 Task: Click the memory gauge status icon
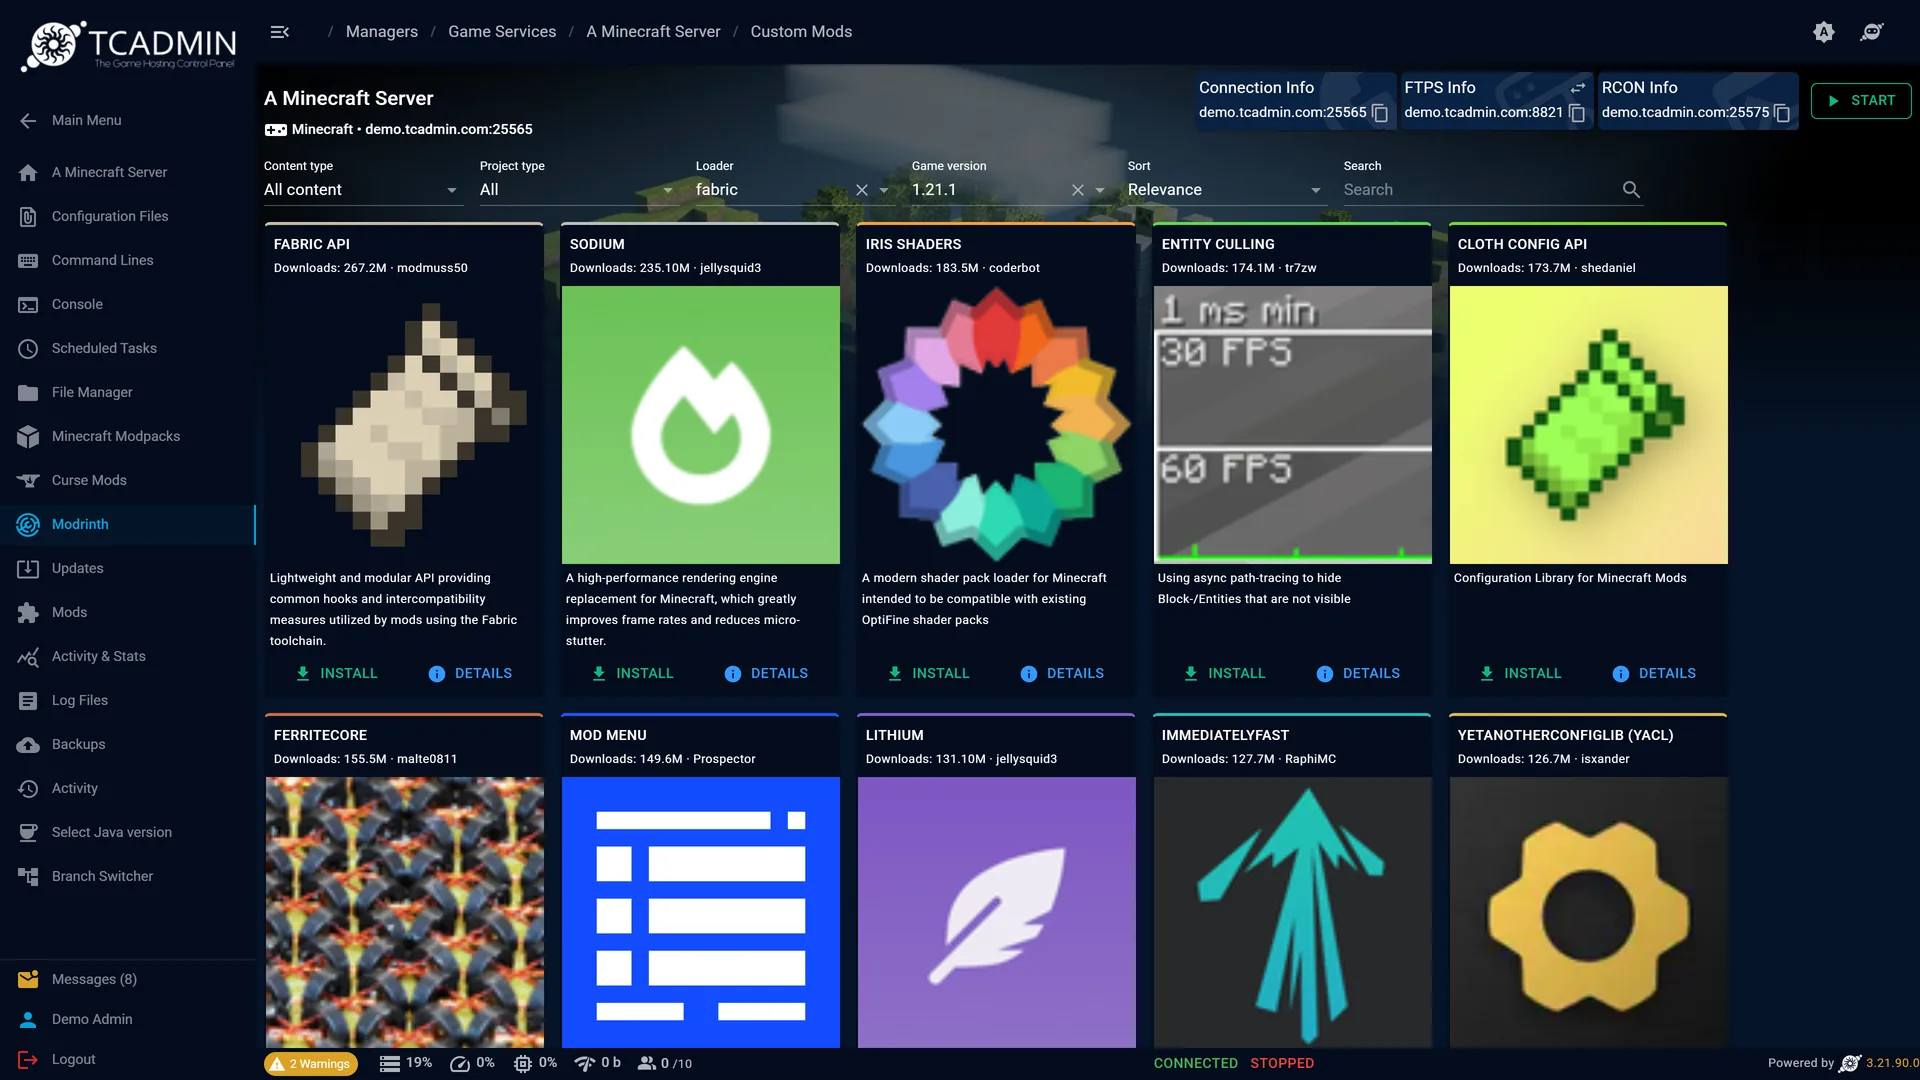tap(460, 1063)
